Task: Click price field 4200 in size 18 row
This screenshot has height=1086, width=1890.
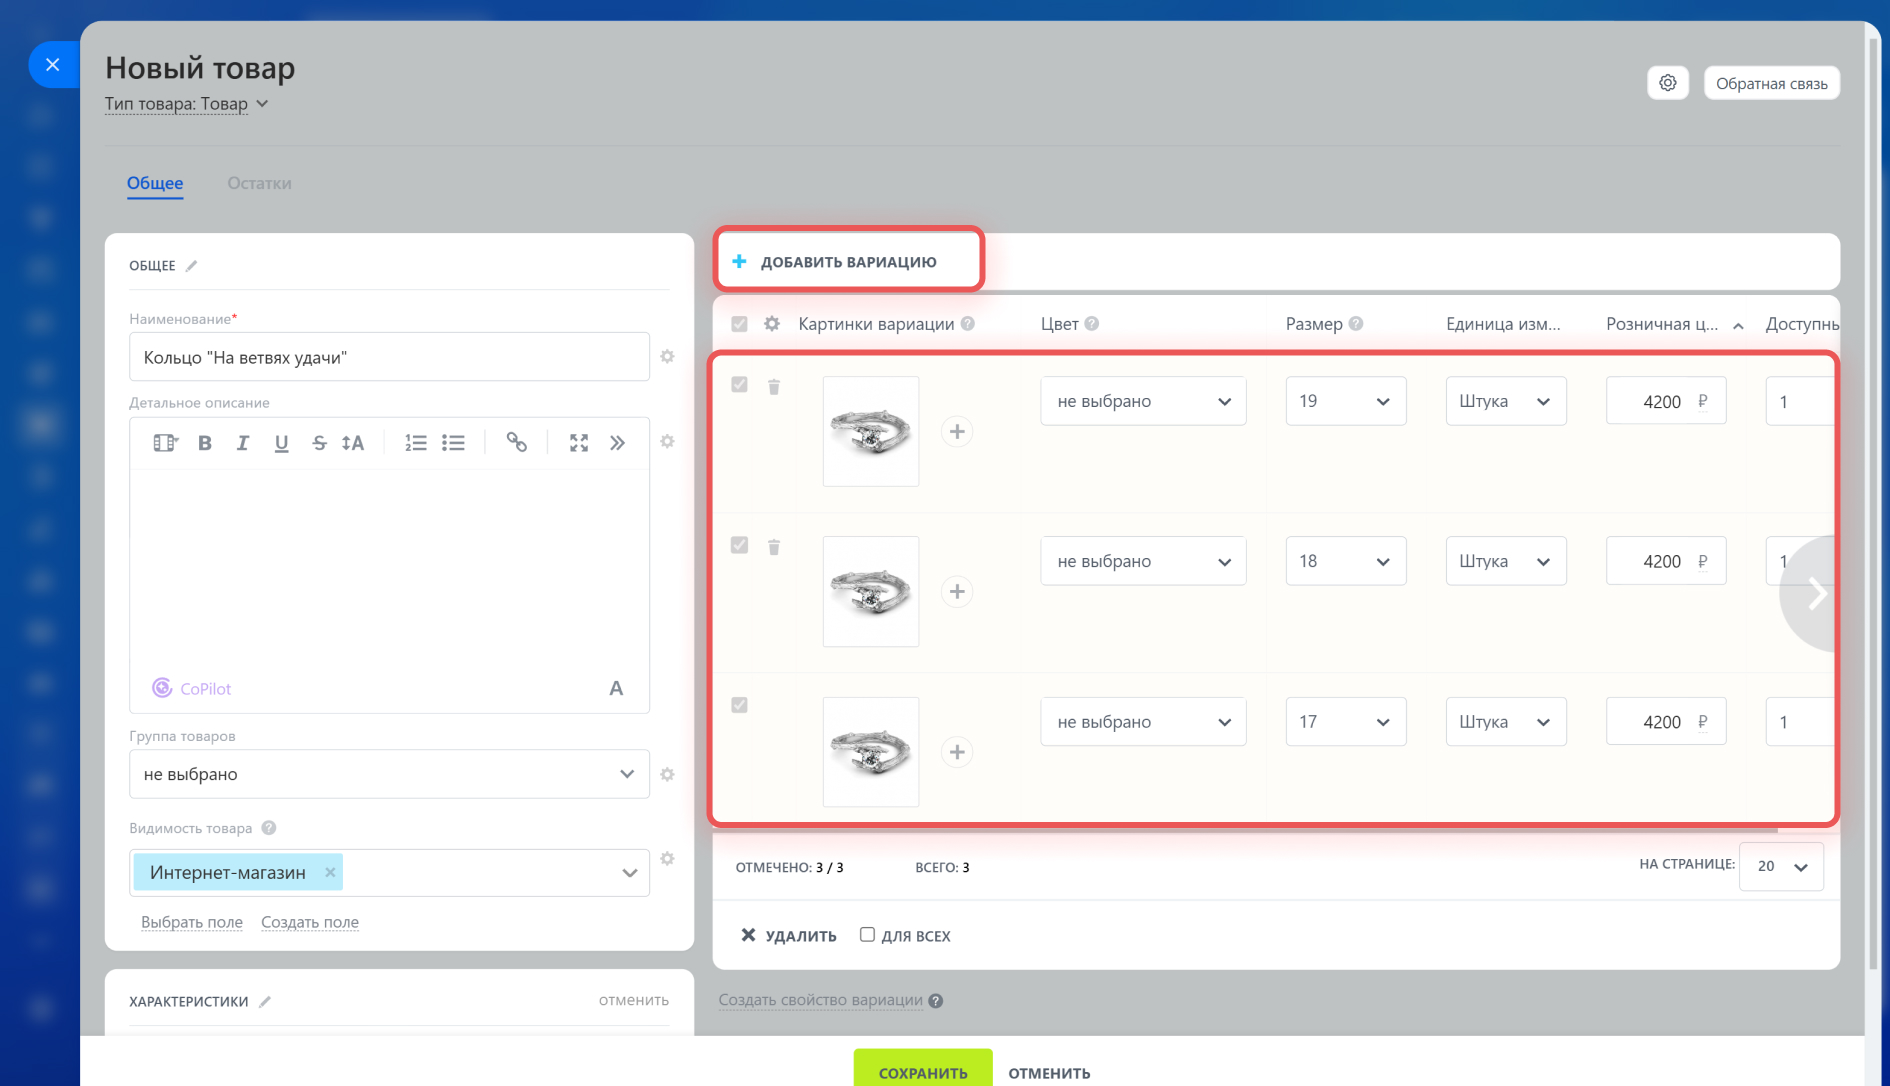Action: [x=1665, y=561]
